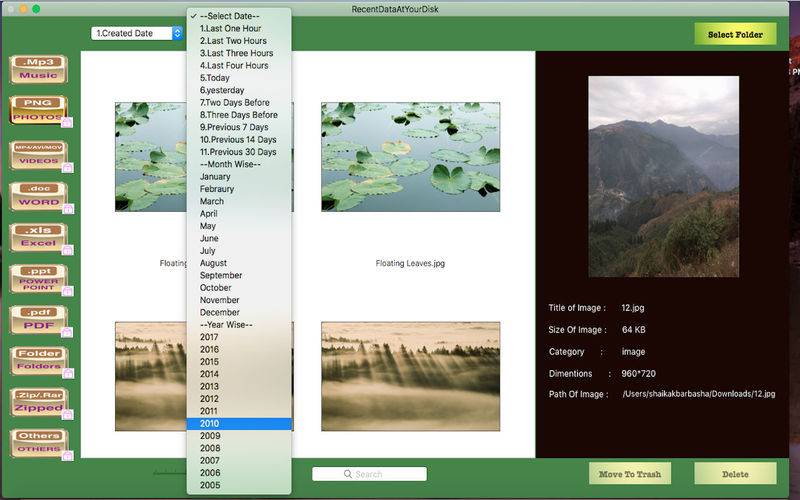800x500 pixels.
Task: Open the Created Date sort dropdown
Action: point(137,33)
